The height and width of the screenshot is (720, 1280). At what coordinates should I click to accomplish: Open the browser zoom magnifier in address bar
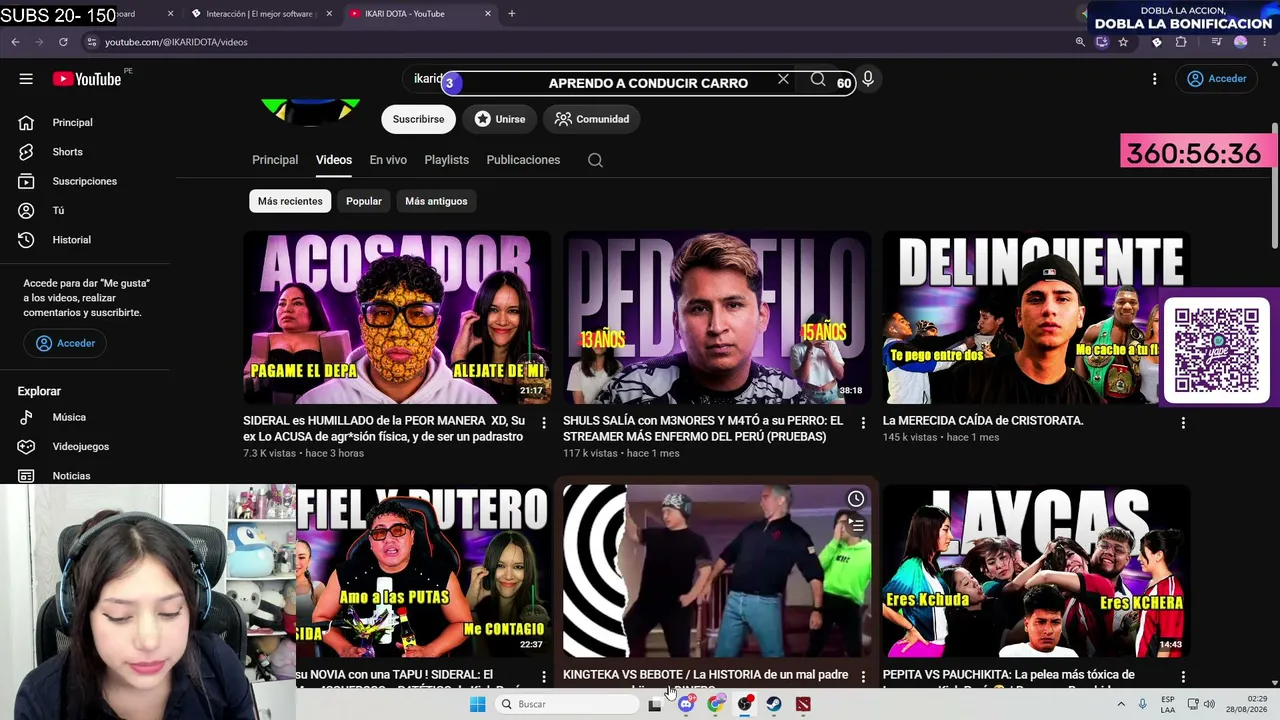coord(1080,42)
